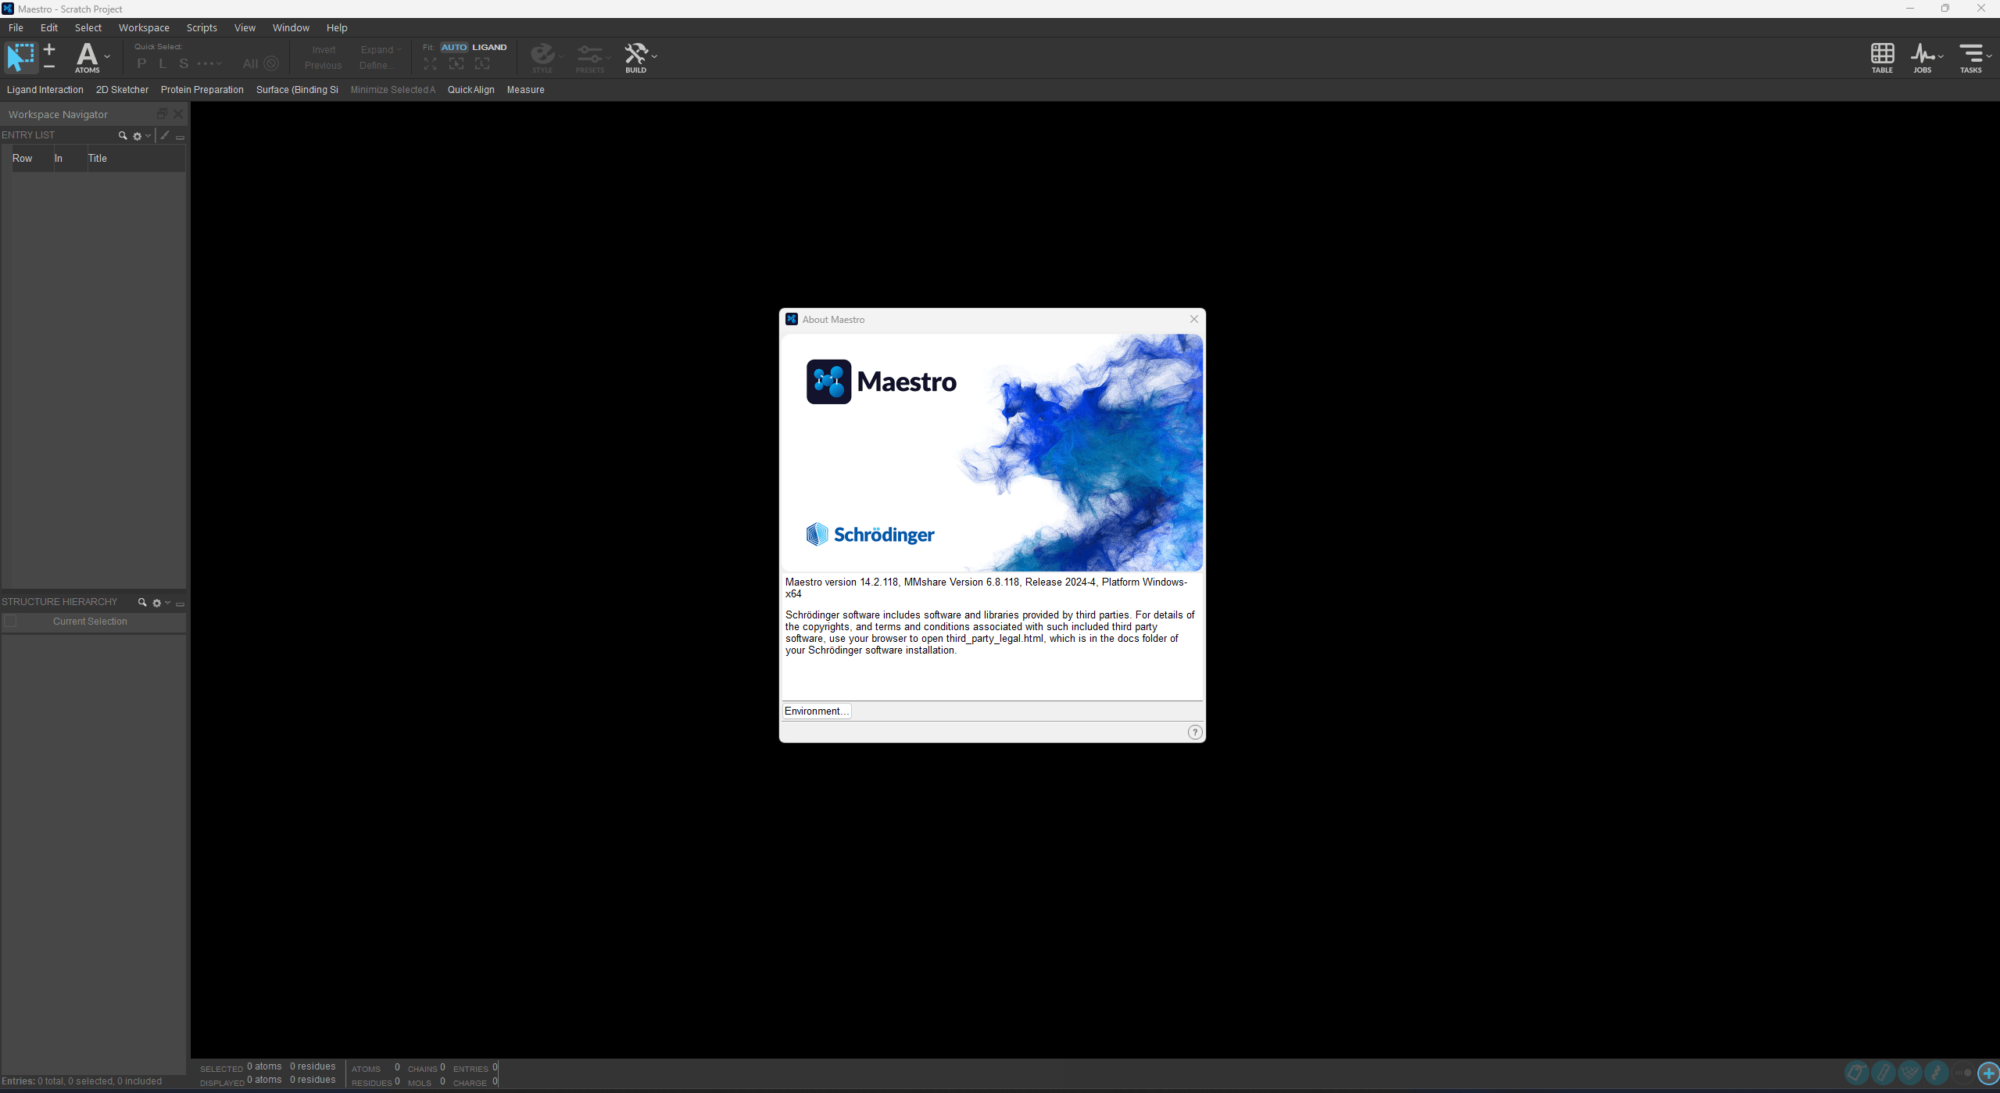
Task: Click the Environment button in About dialog
Action: [814, 709]
